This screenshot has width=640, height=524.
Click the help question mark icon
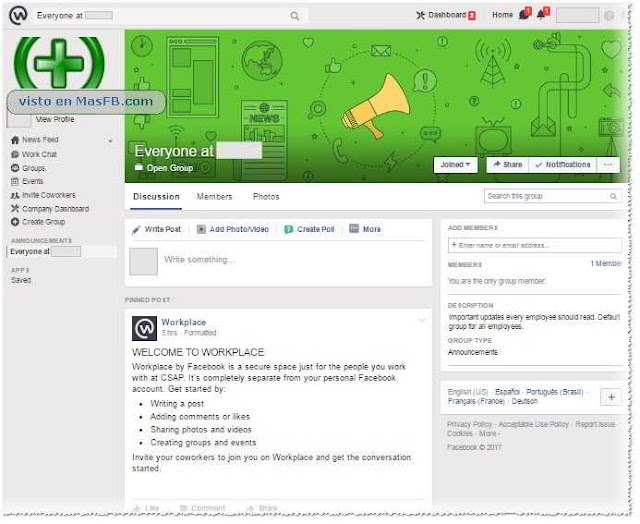point(609,16)
